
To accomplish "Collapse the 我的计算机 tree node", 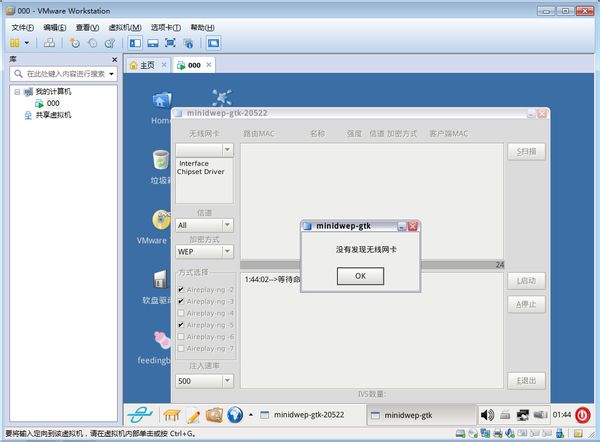I will [17, 92].
